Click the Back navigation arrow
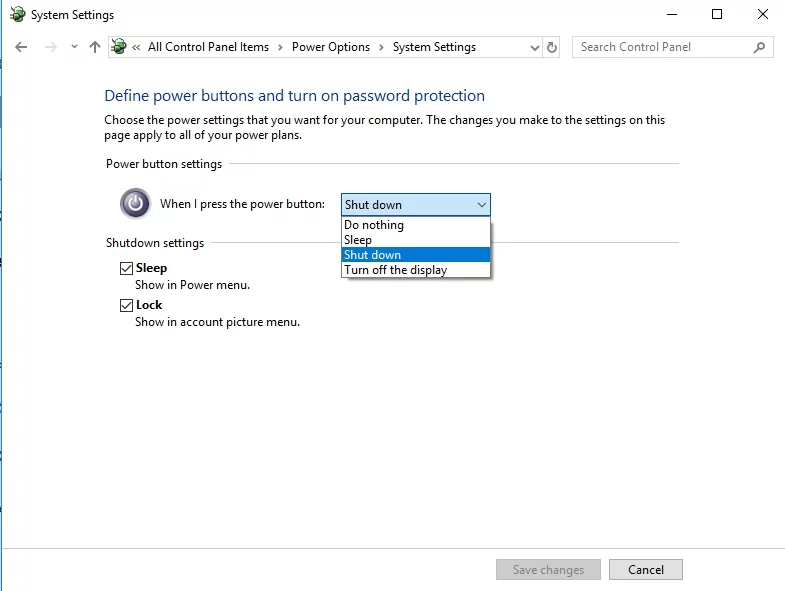Viewport: 785px width, 591px height. [x=21, y=47]
